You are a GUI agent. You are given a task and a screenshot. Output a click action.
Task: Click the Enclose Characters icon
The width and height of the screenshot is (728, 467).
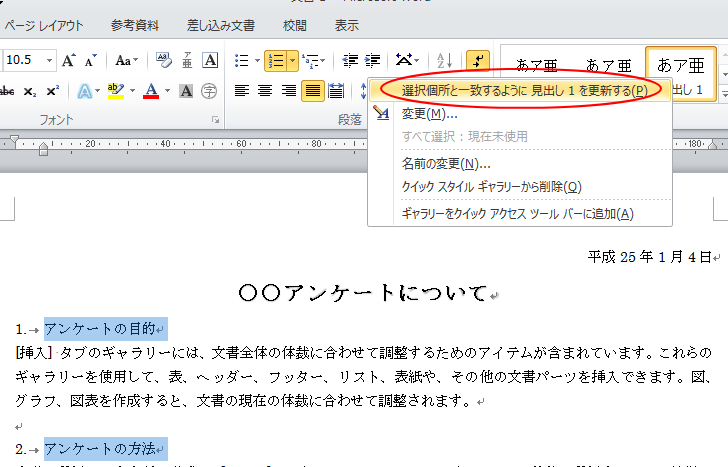[209, 91]
